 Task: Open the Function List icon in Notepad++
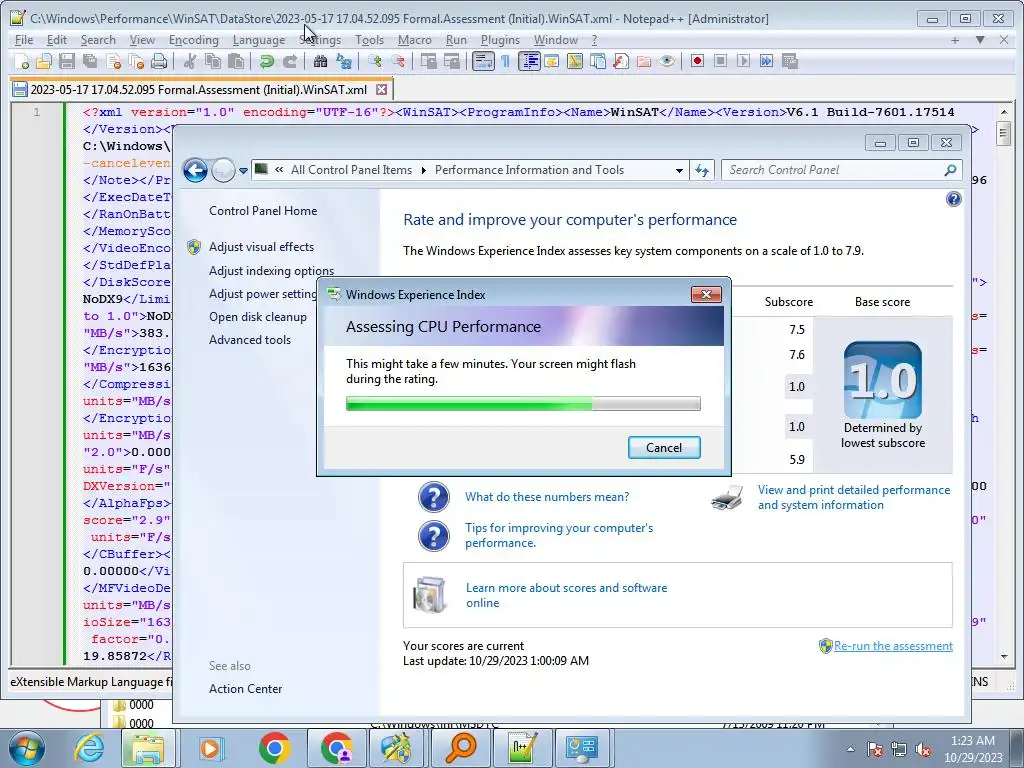pos(621,61)
